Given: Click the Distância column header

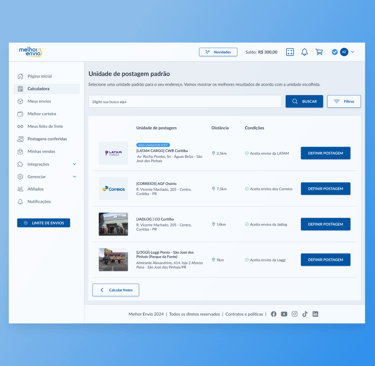Looking at the screenshot, I should coord(220,128).
